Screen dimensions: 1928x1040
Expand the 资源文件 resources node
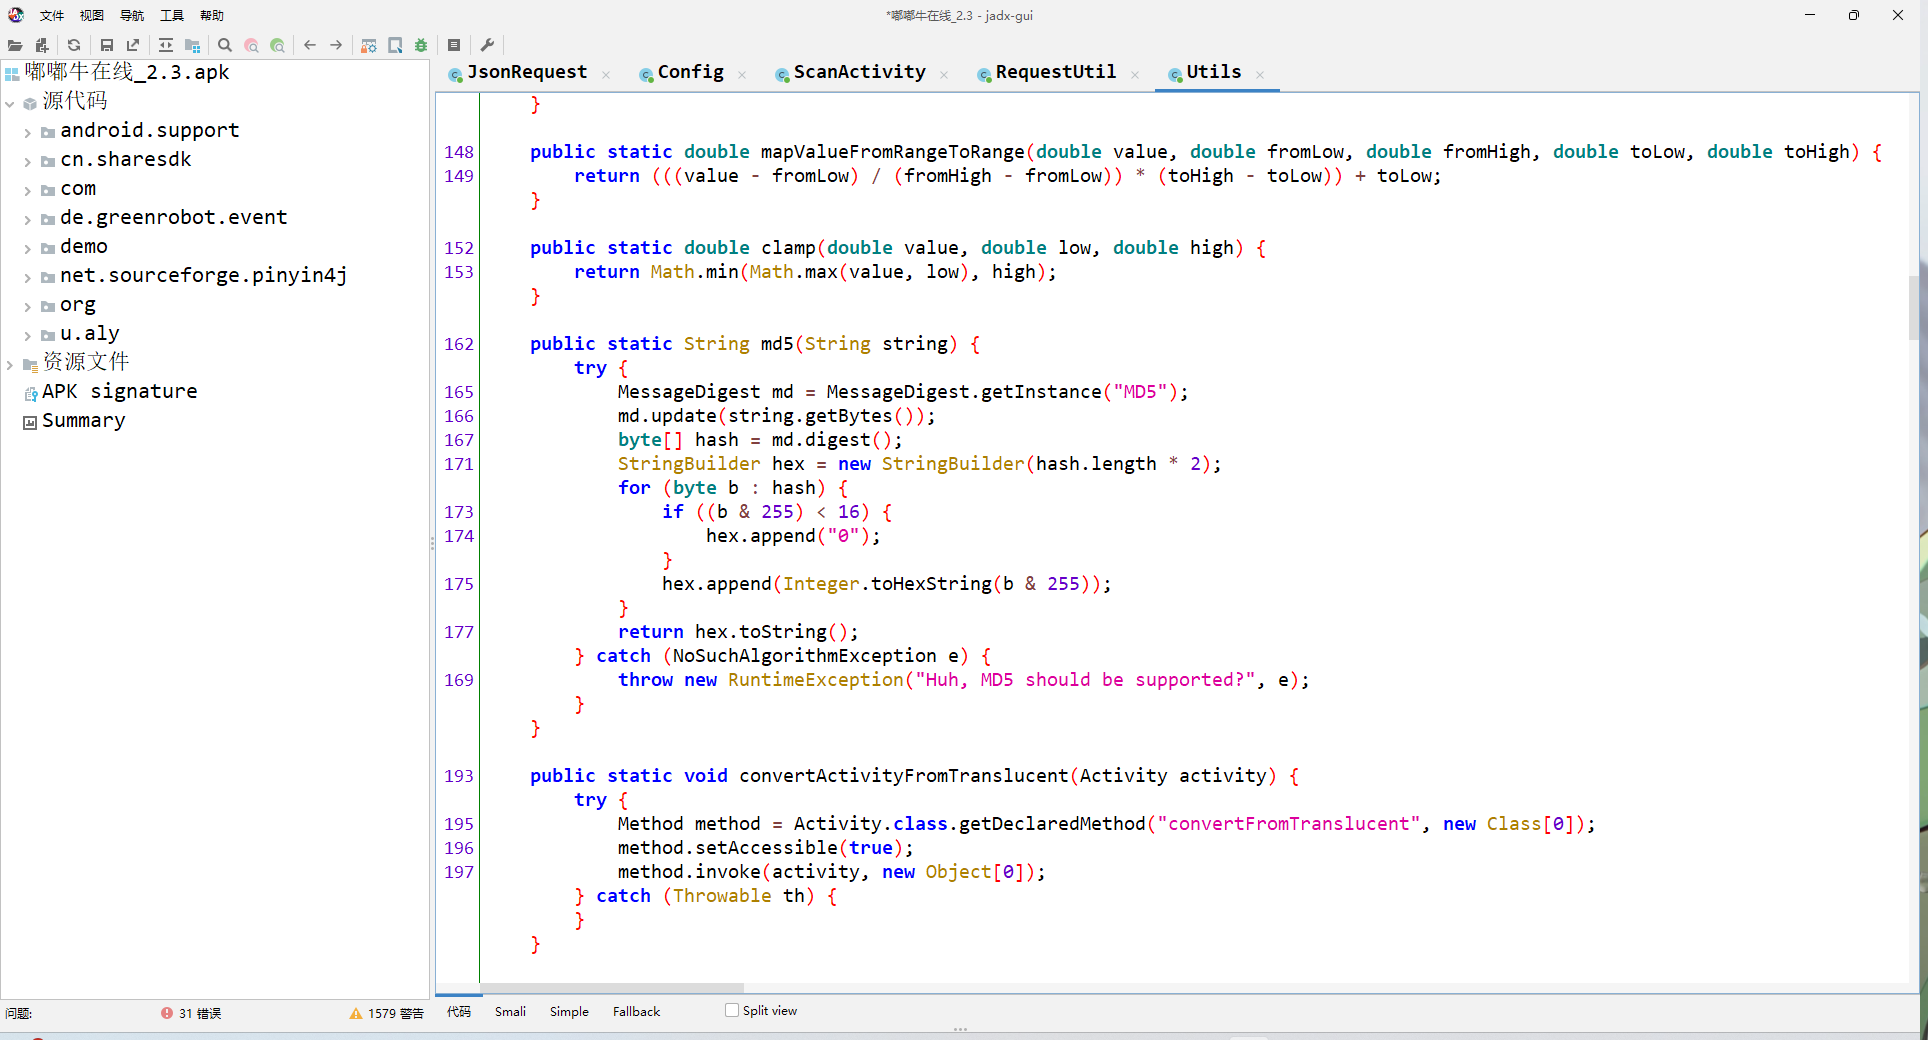[10, 364]
